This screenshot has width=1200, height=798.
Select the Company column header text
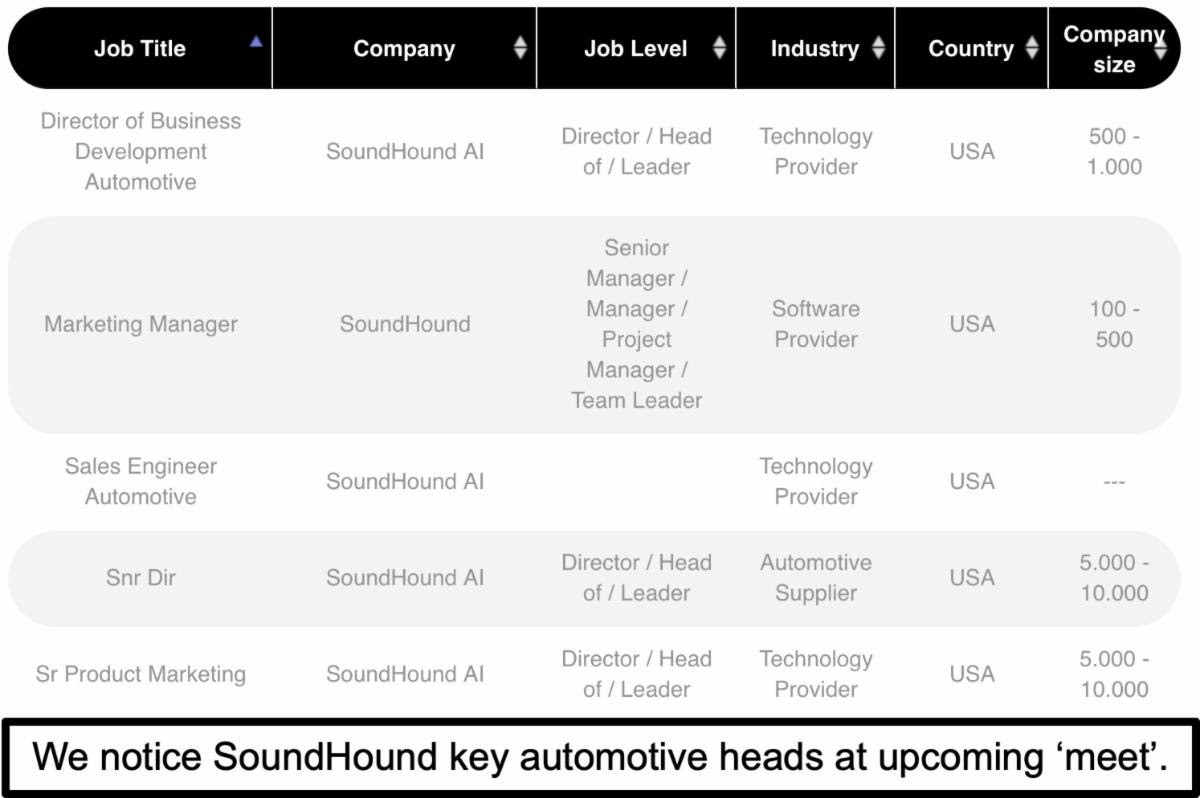point(404,48)
